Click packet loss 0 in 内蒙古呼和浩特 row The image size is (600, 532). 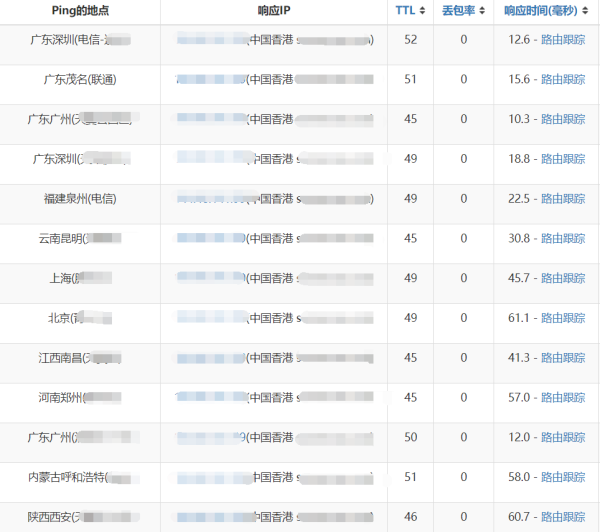[x=463, y=477]
